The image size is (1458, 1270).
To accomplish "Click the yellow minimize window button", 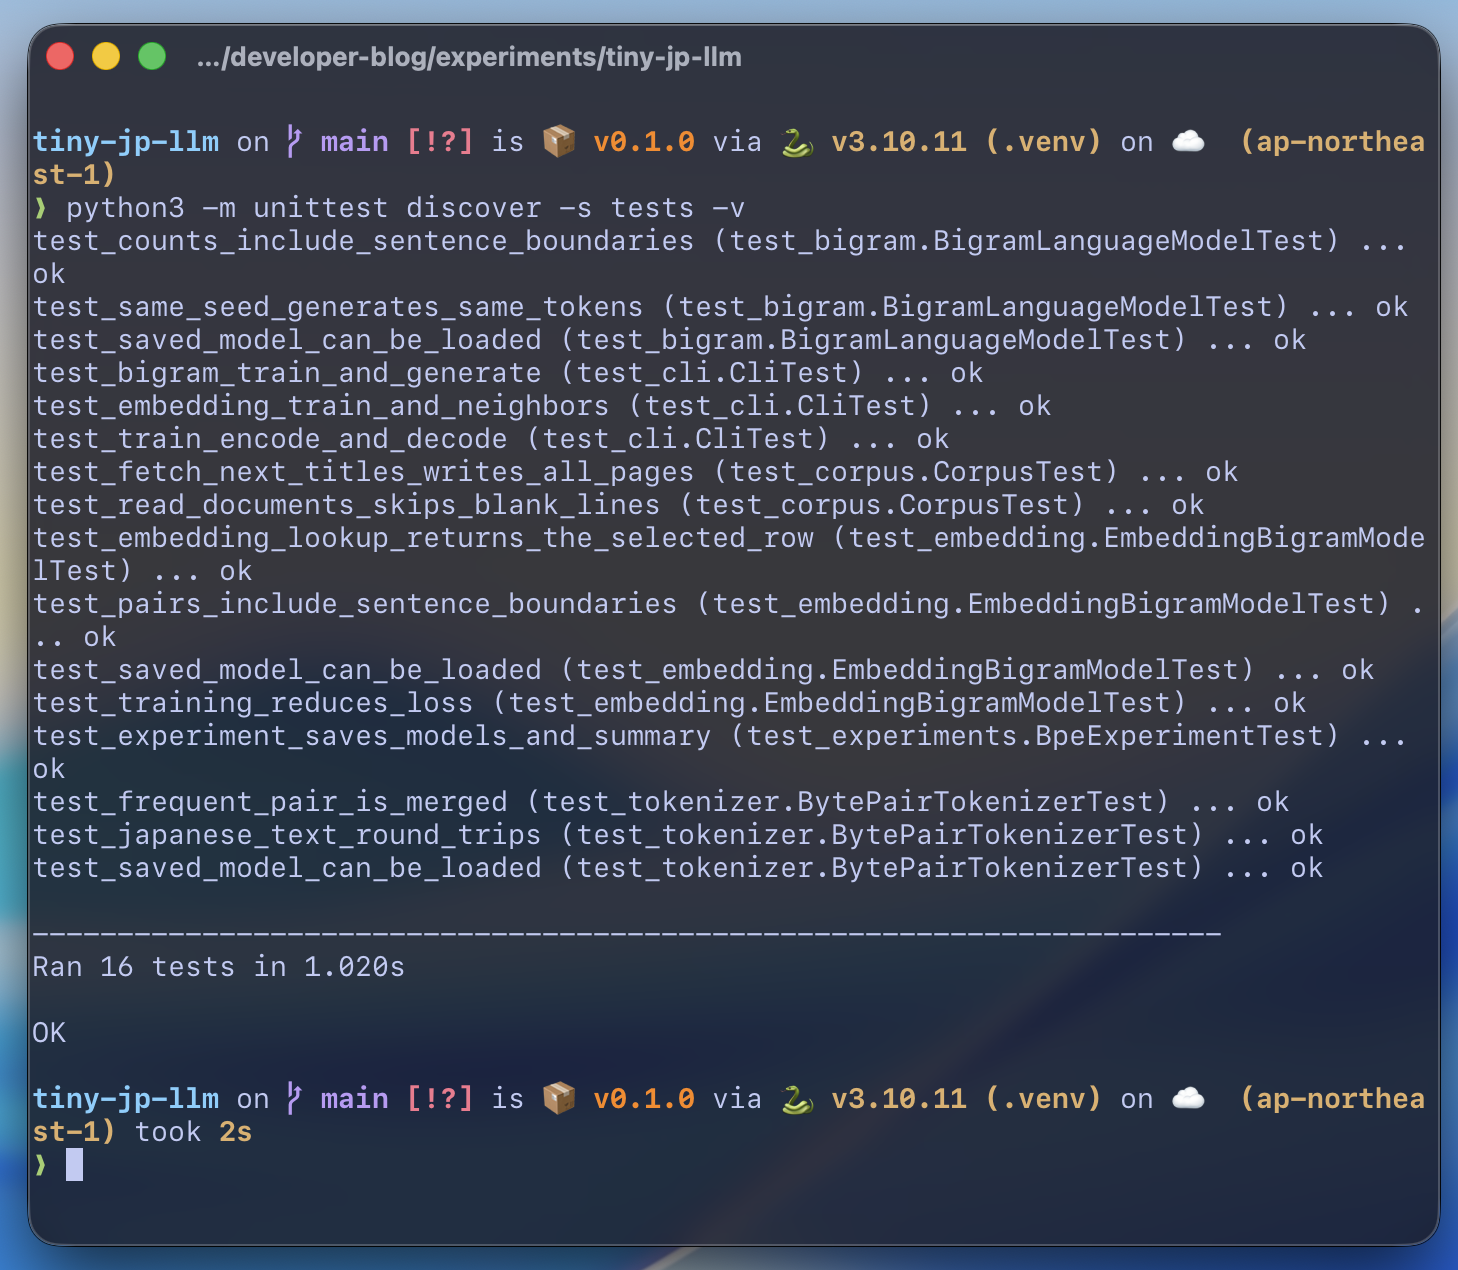I will click(x=106, y=56).
